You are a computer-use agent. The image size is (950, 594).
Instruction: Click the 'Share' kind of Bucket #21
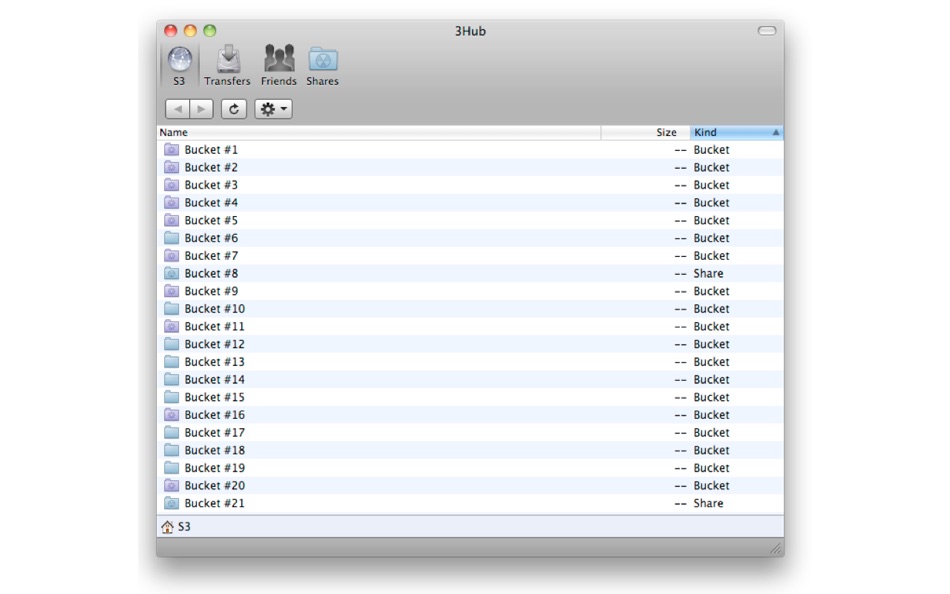point(708,502)
